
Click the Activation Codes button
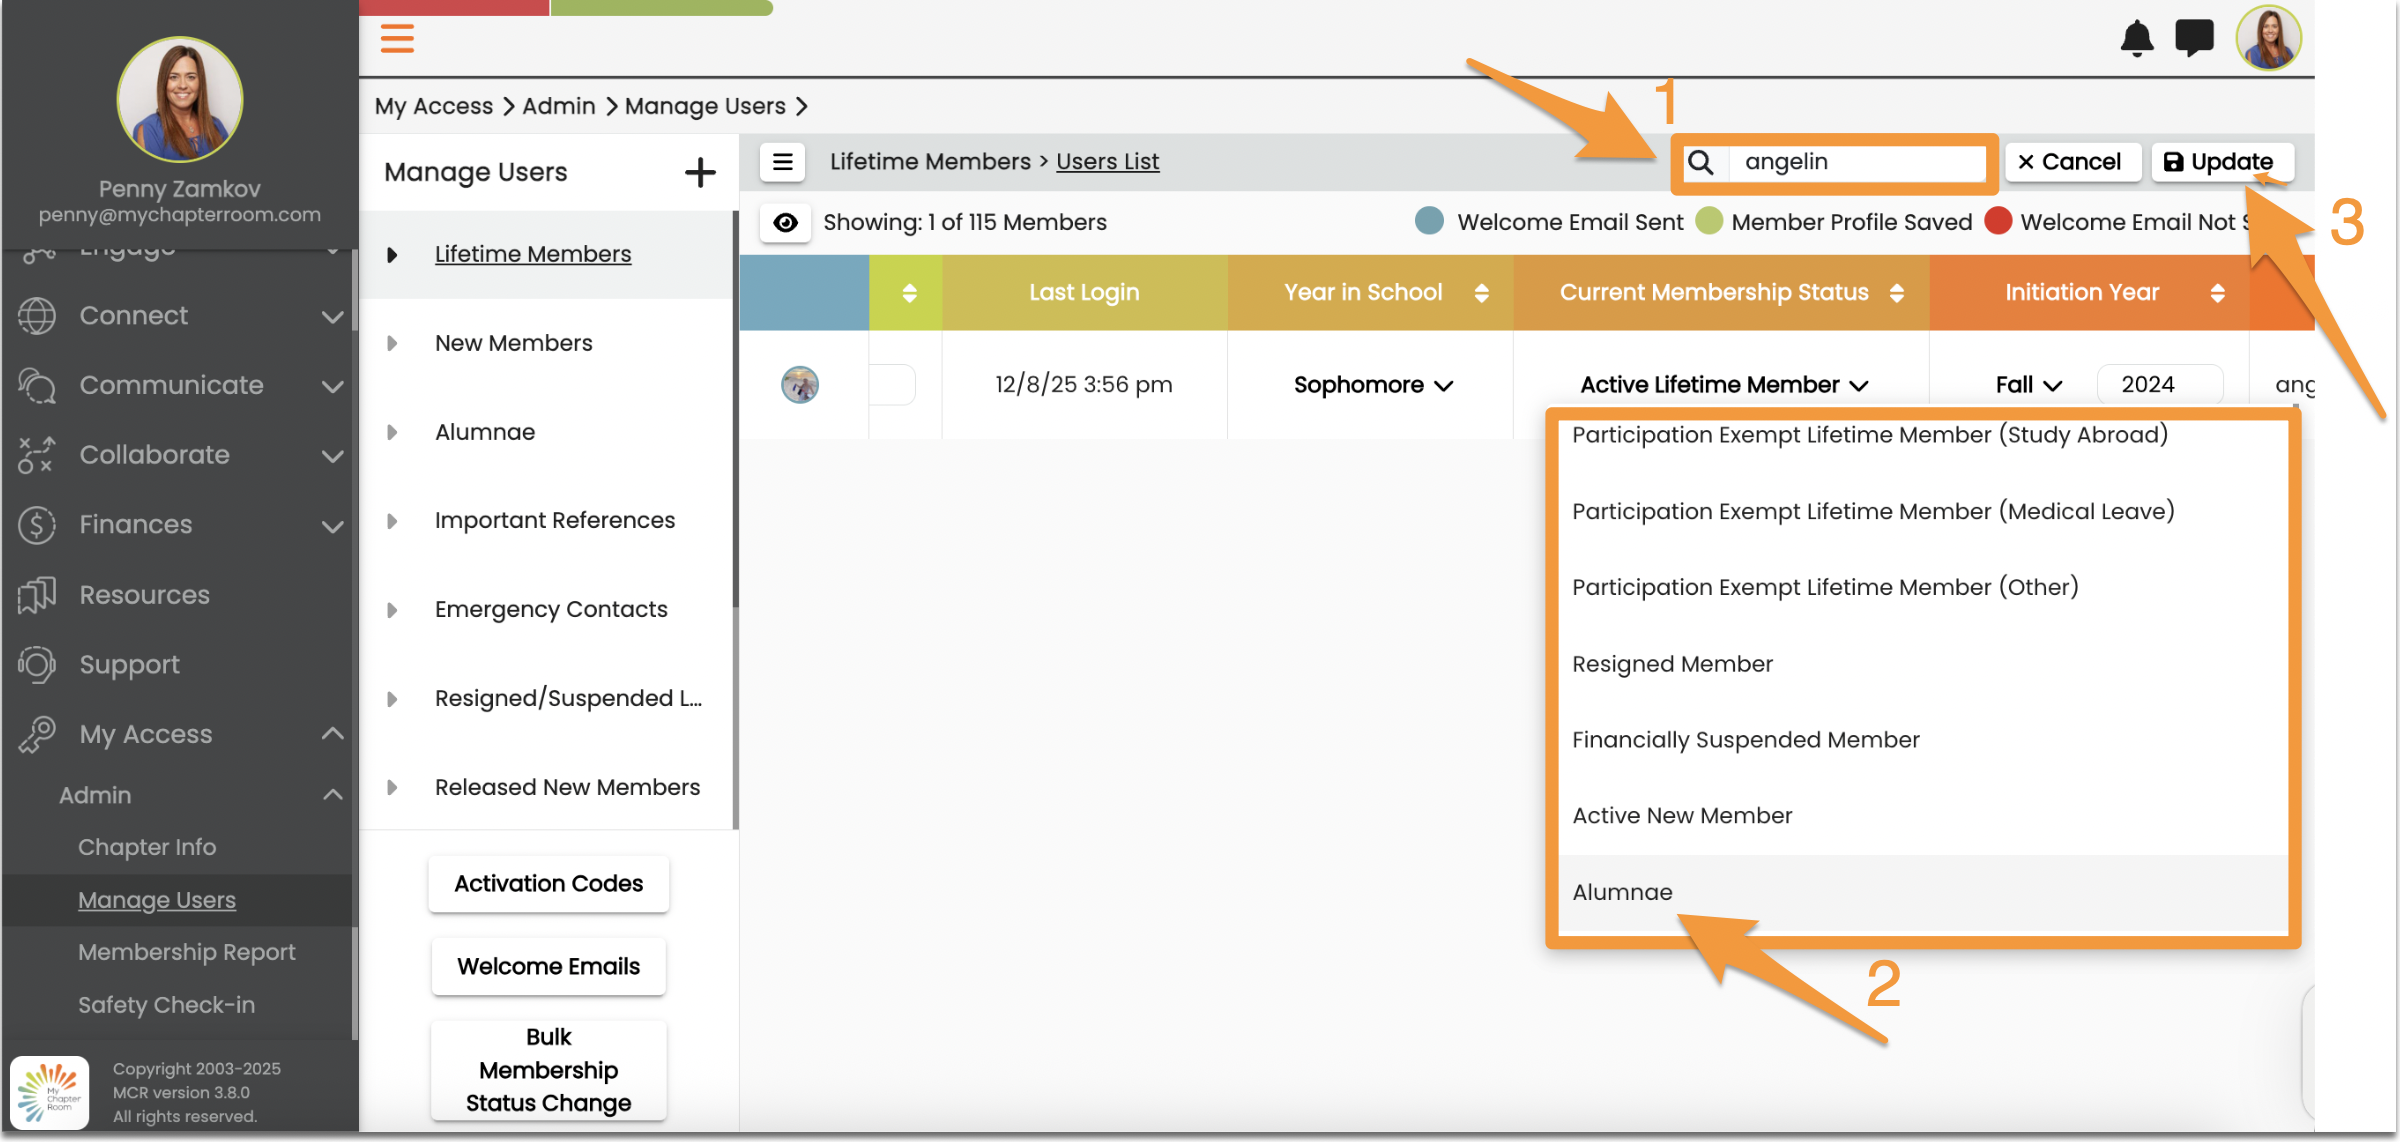click(x=548, y=884)
